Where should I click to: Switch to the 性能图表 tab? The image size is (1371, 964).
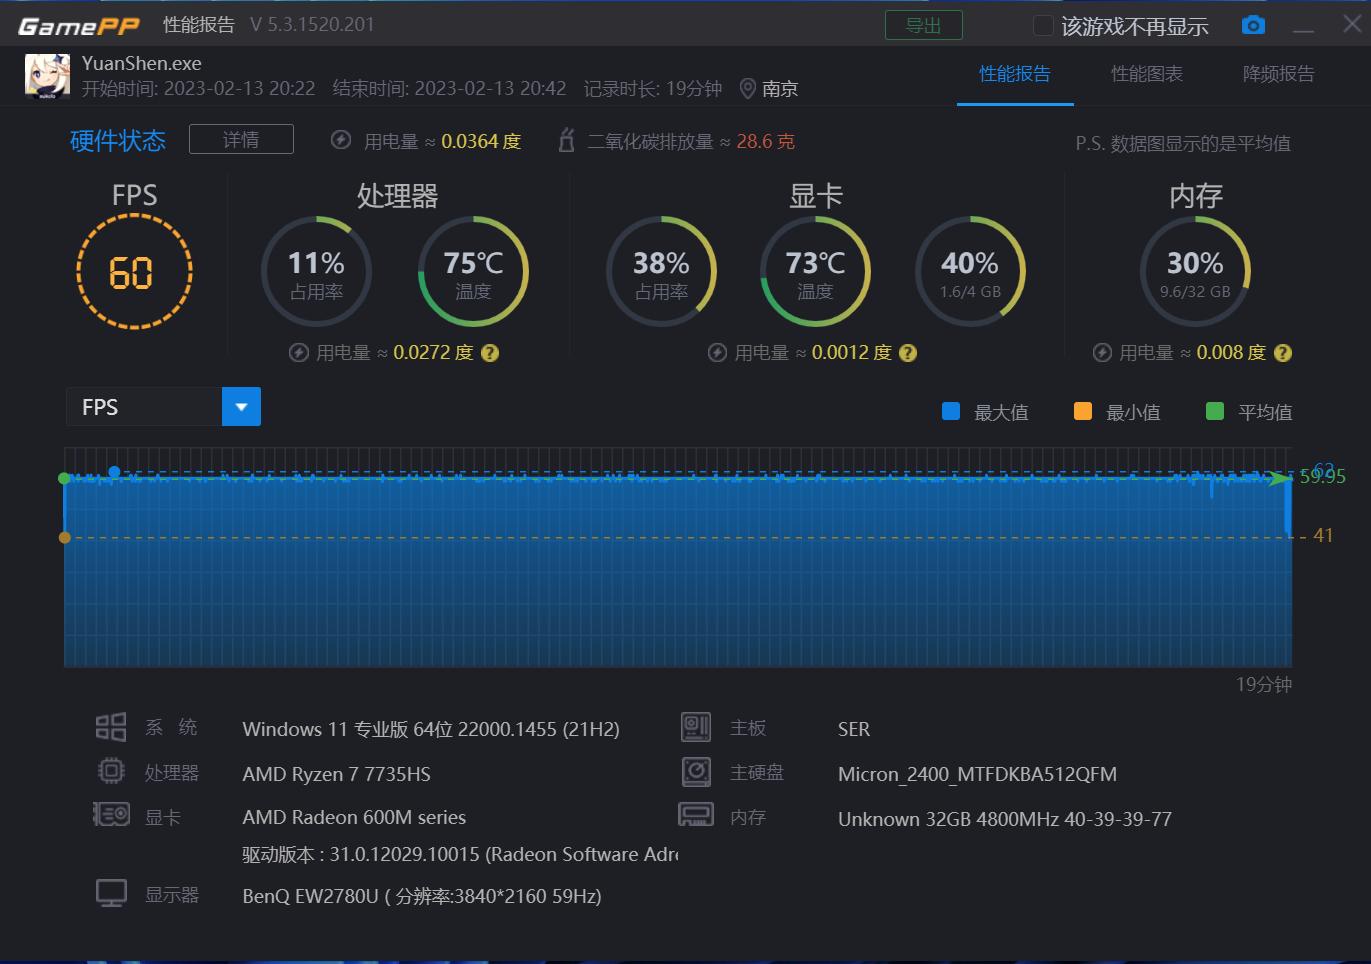point(1146,73)
